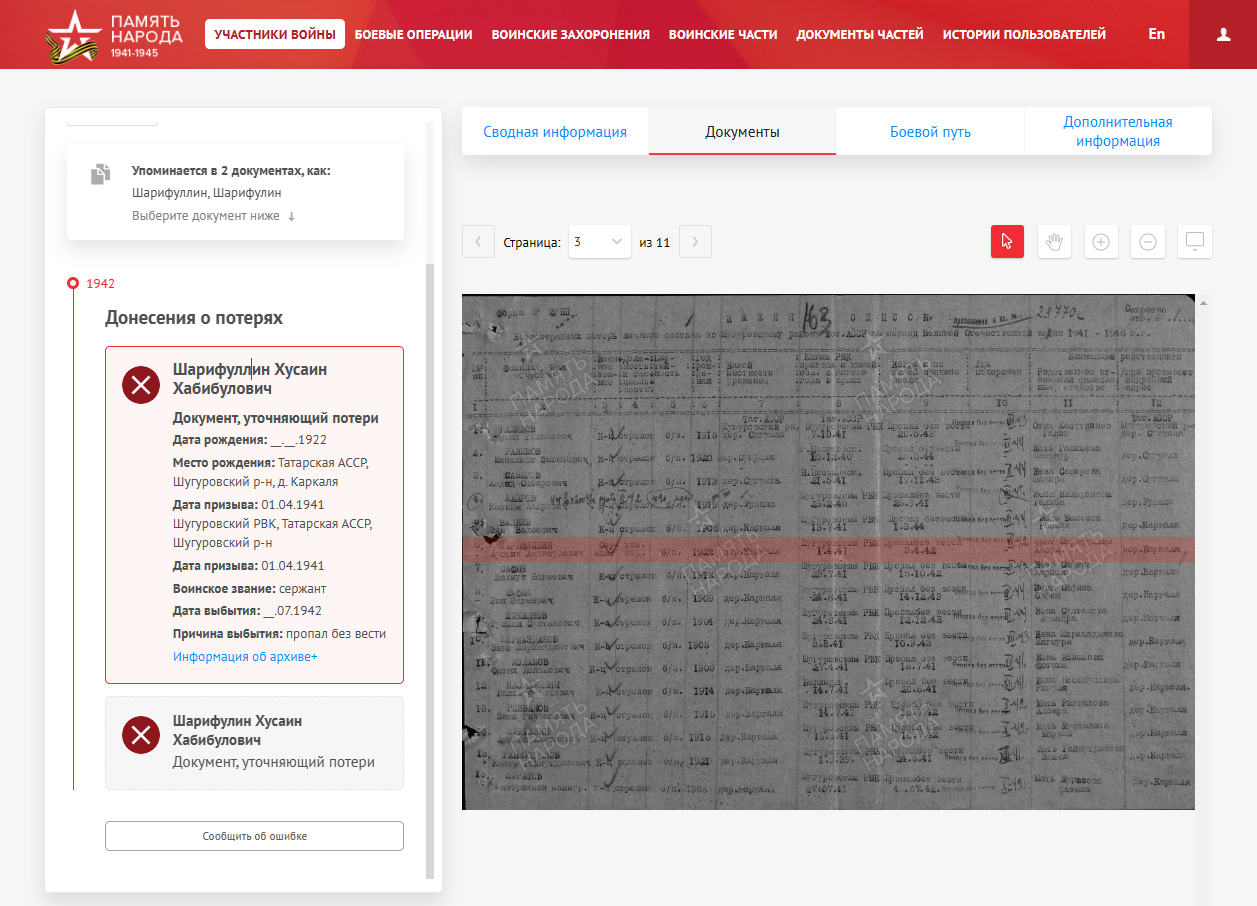Open fullscreen view of the document

pyautogui.click(x=1195, y=242)
